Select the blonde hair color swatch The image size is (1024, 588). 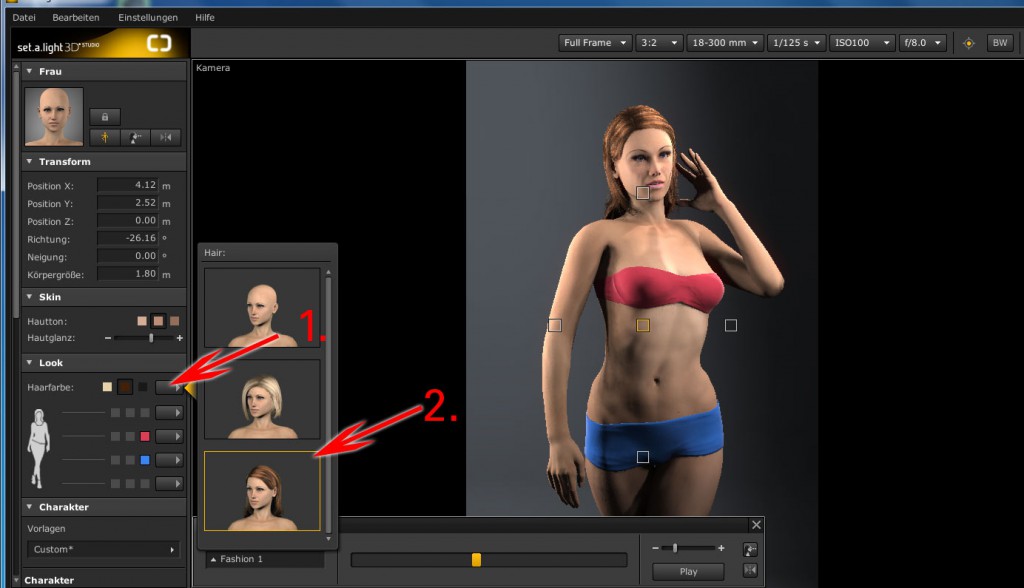pyautogui.click(x=108, y=387)
